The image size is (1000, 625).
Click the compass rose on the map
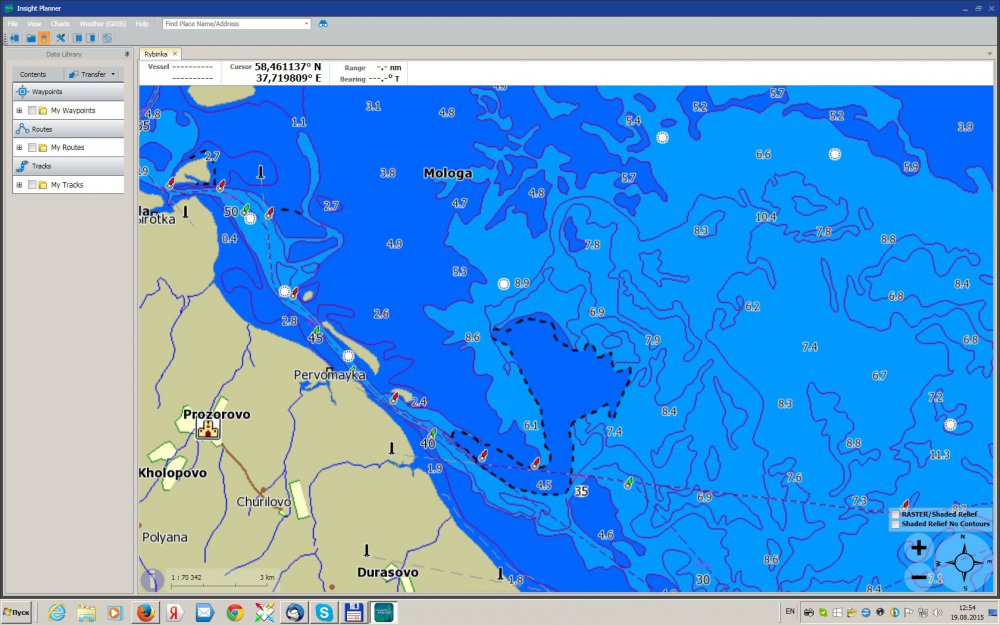pos(964,561)
